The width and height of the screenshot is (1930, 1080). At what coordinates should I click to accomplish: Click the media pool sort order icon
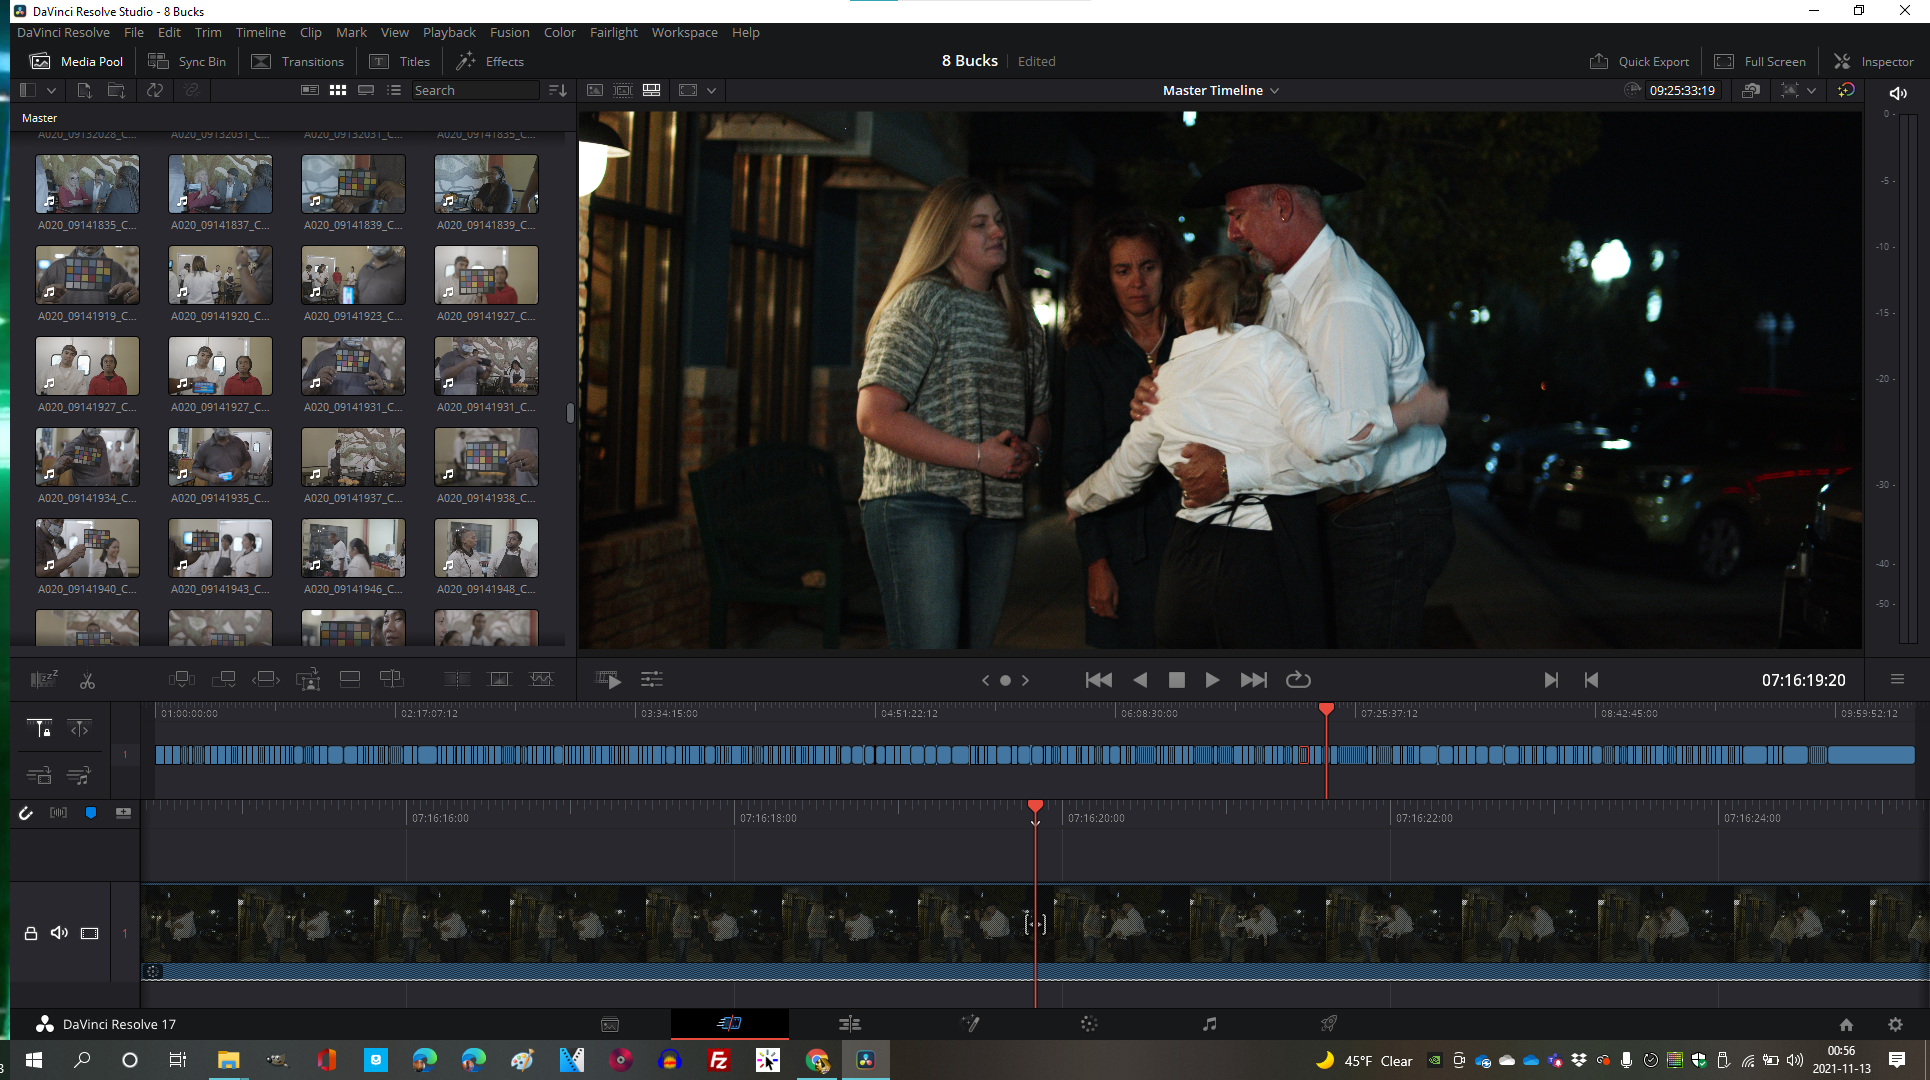click(558, 90)
